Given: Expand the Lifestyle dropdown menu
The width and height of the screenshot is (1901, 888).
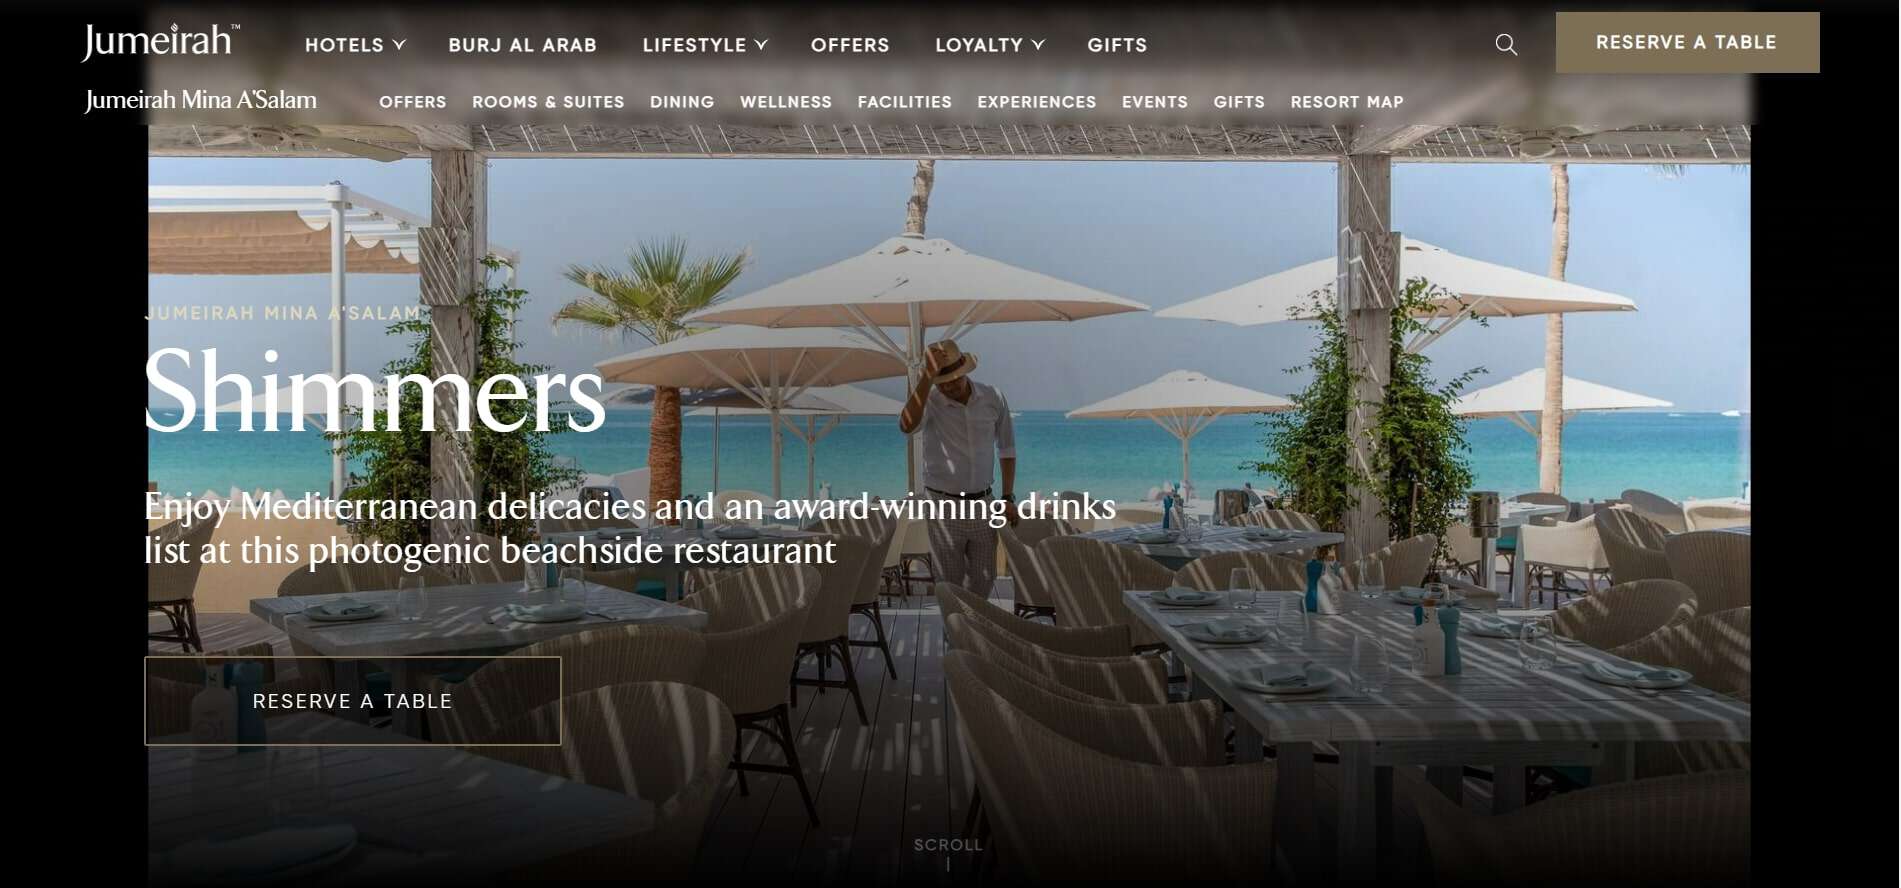Looking at the screenshot, I should tap(705, 45).
